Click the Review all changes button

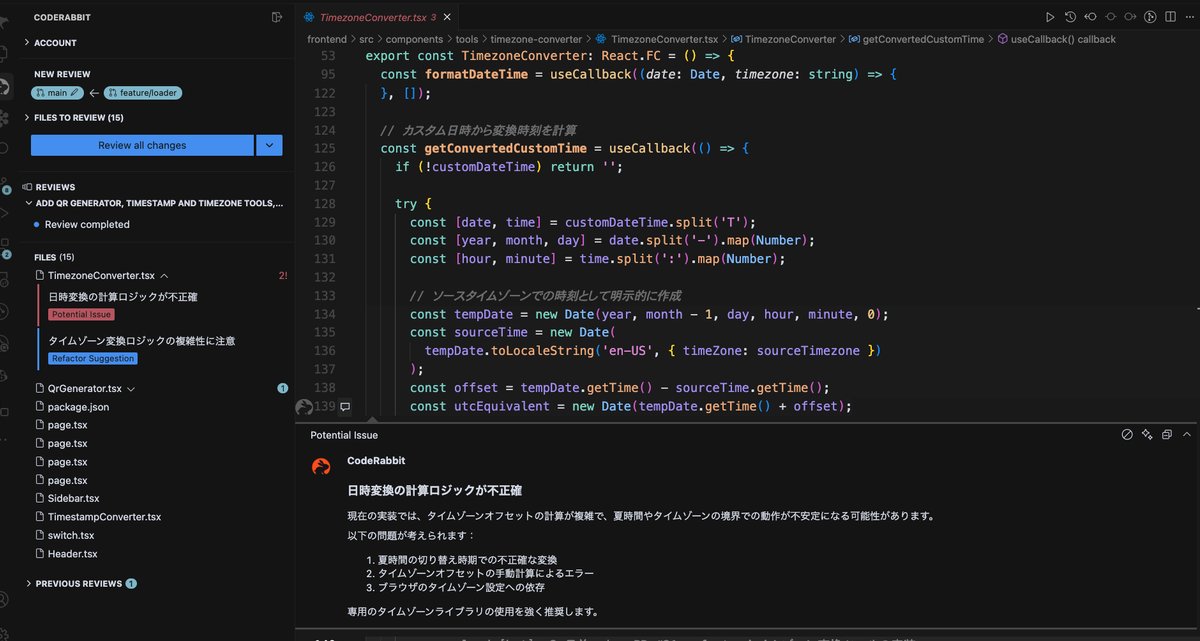coord(141,145)
